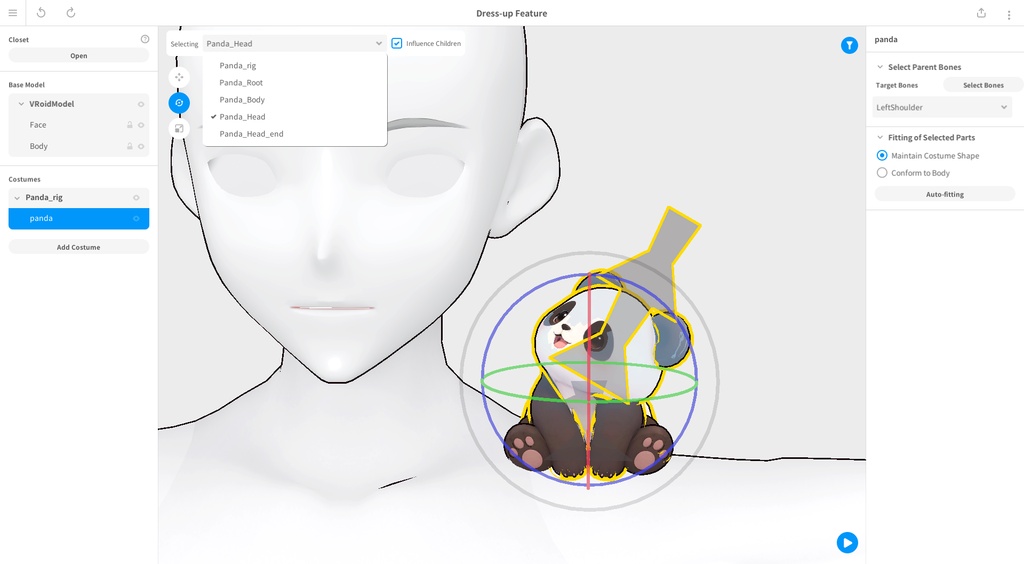Select Maintain Costume Shape radio option

point(882,155)
